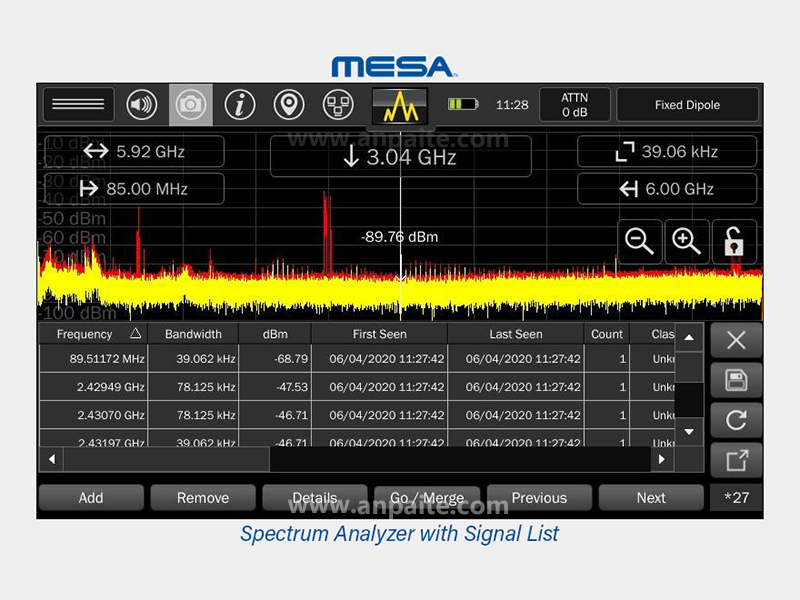Save the signal list with disk icon
The width and height of the screenshot is (800, 600).
point(736,380)
